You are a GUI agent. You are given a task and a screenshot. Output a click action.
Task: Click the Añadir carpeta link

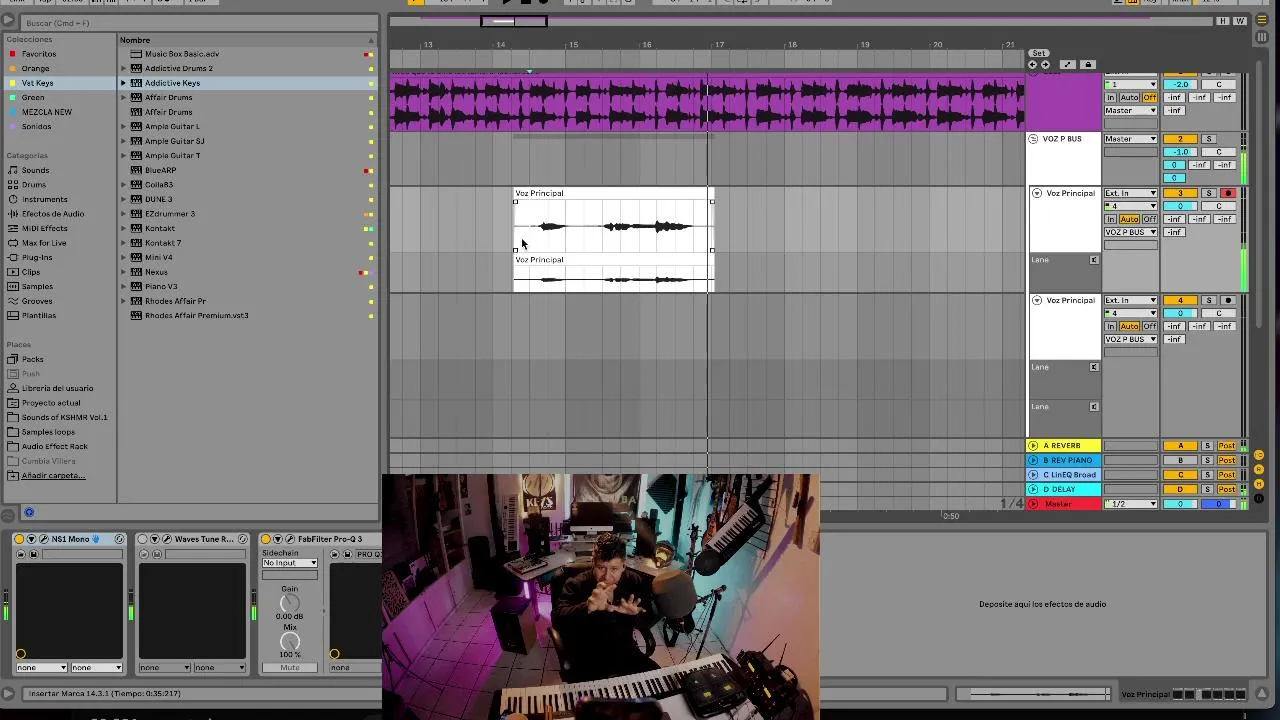[53, 475]
